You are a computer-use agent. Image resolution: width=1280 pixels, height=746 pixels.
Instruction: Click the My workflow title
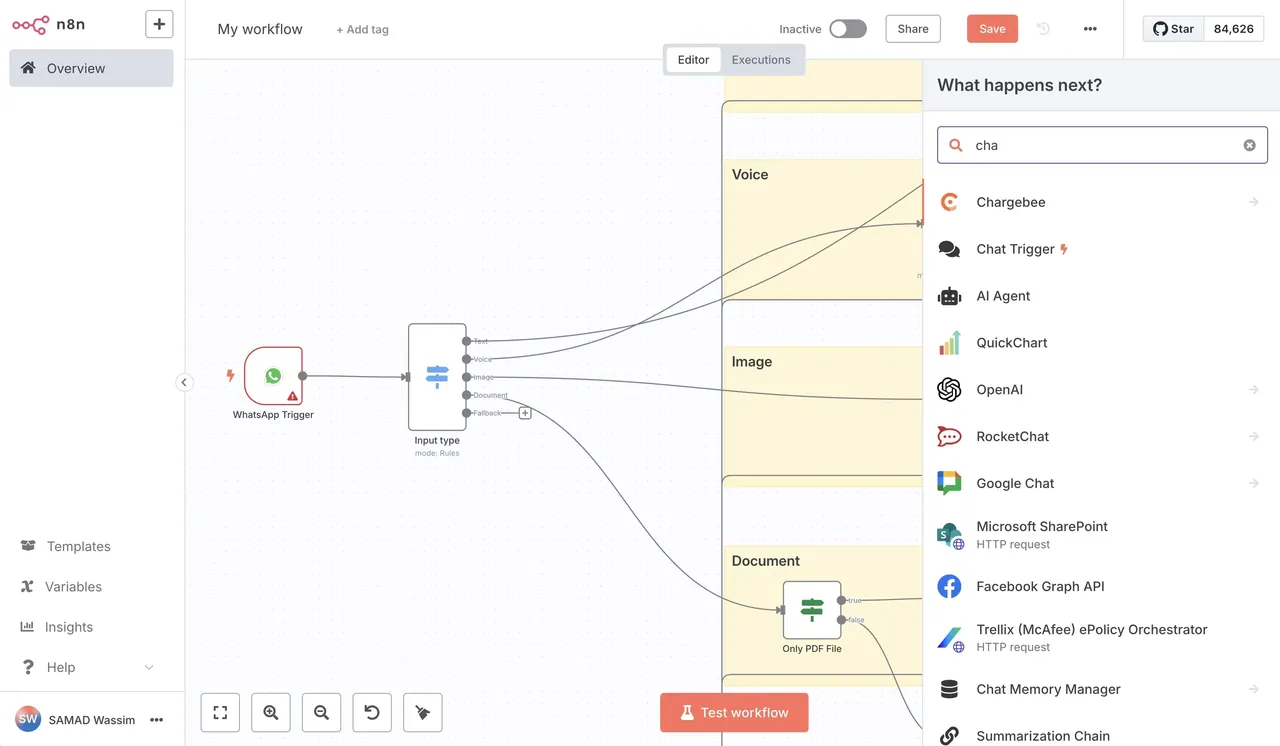tap(260, 29)
